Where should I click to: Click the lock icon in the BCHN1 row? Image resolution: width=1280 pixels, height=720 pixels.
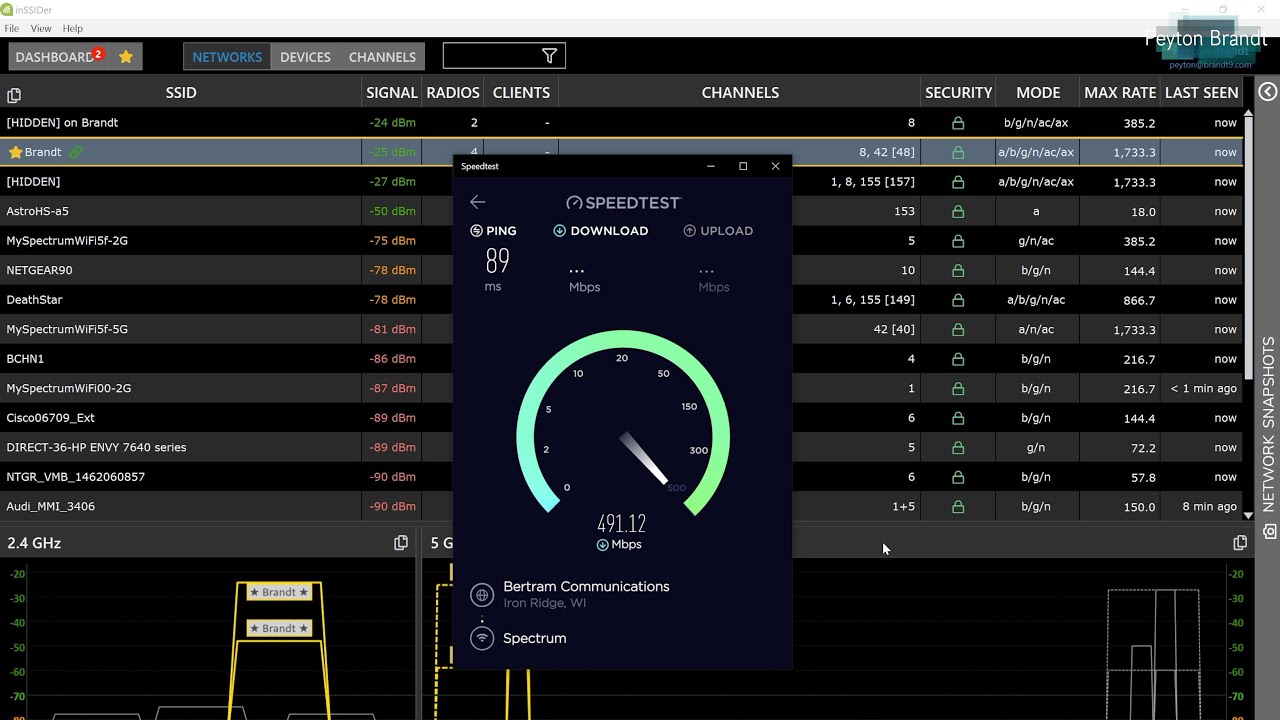tap(958, 359)
